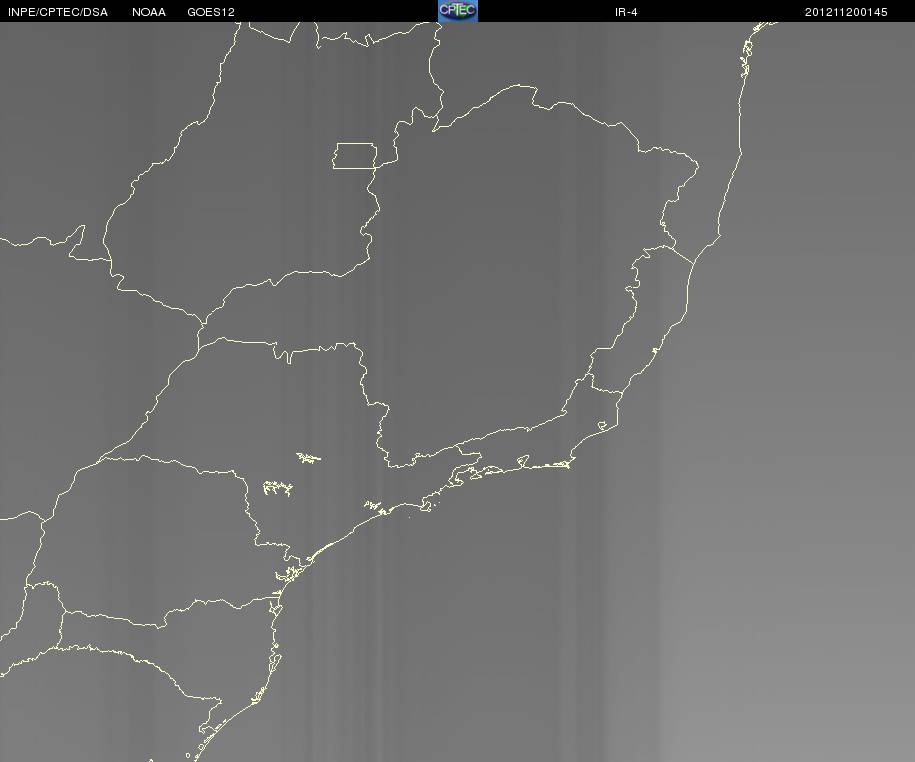Click the 'GOES12' satellite label
Viewport: 915px width, 762px height.
(x=211, y=12)
